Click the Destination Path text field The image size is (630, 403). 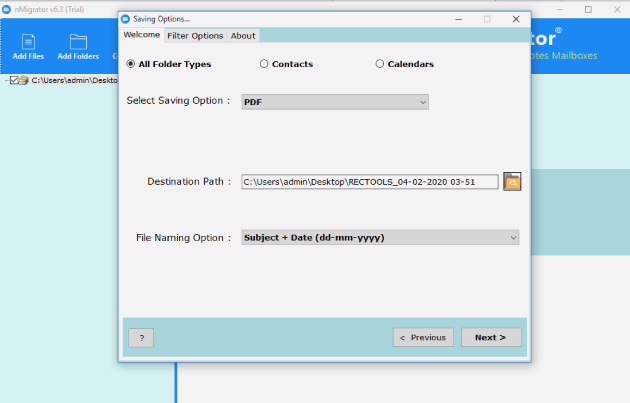[369, 182]
